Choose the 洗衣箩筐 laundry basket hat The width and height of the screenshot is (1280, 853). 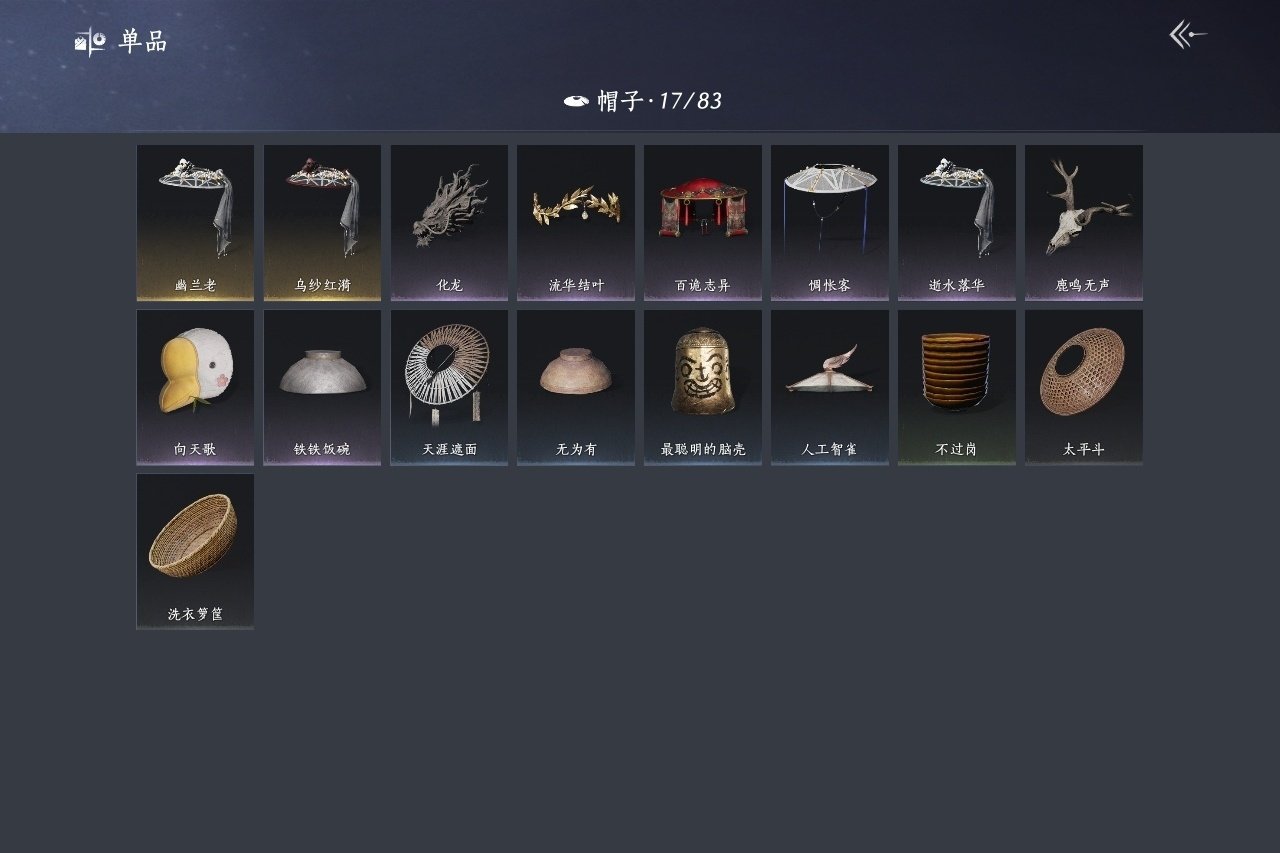click(x=195, y=551)
